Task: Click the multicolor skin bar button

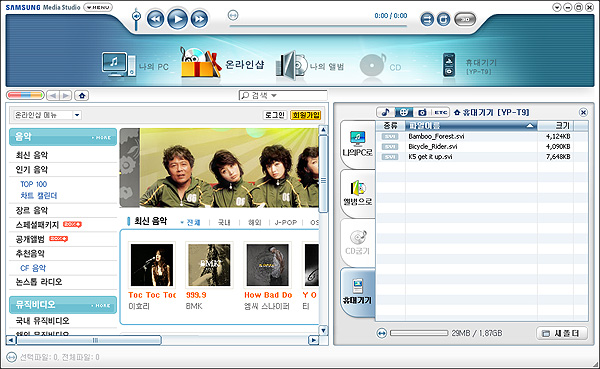Action: [x=25, y=95]
